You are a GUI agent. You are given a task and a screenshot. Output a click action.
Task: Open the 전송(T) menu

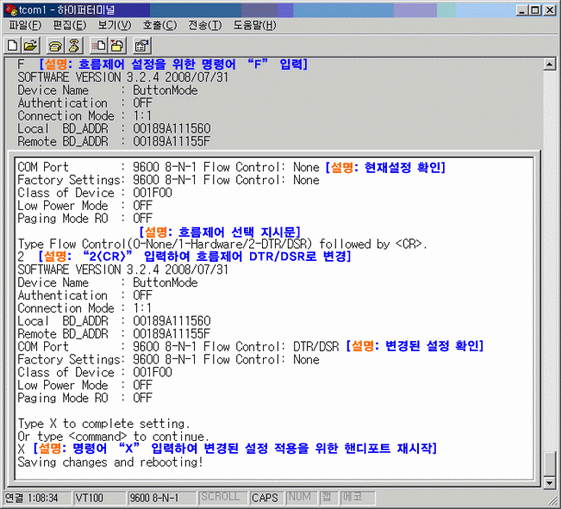205,25
